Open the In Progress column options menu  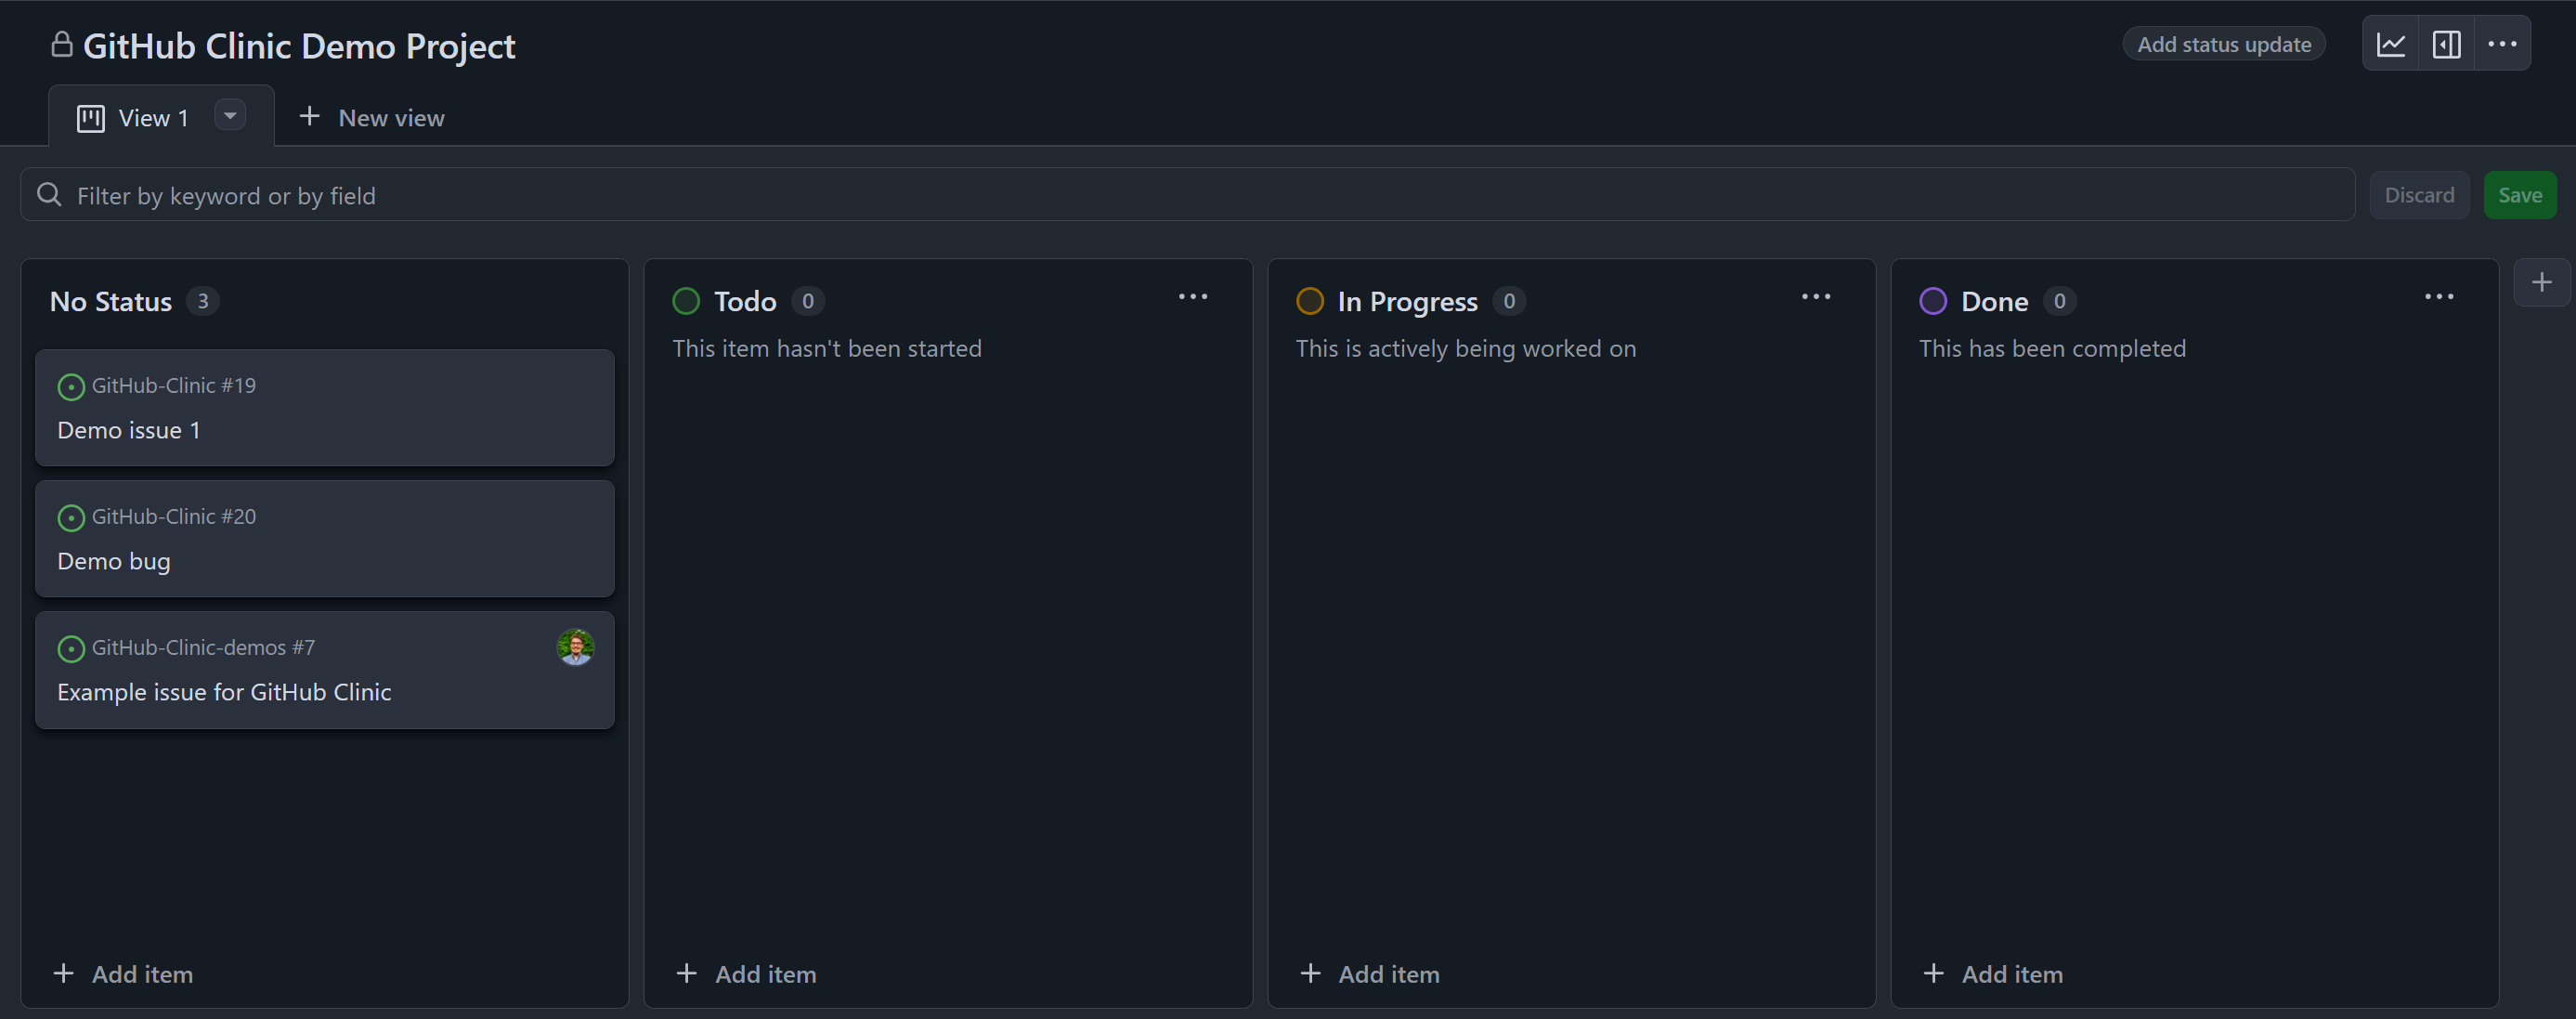[1815, 297]
